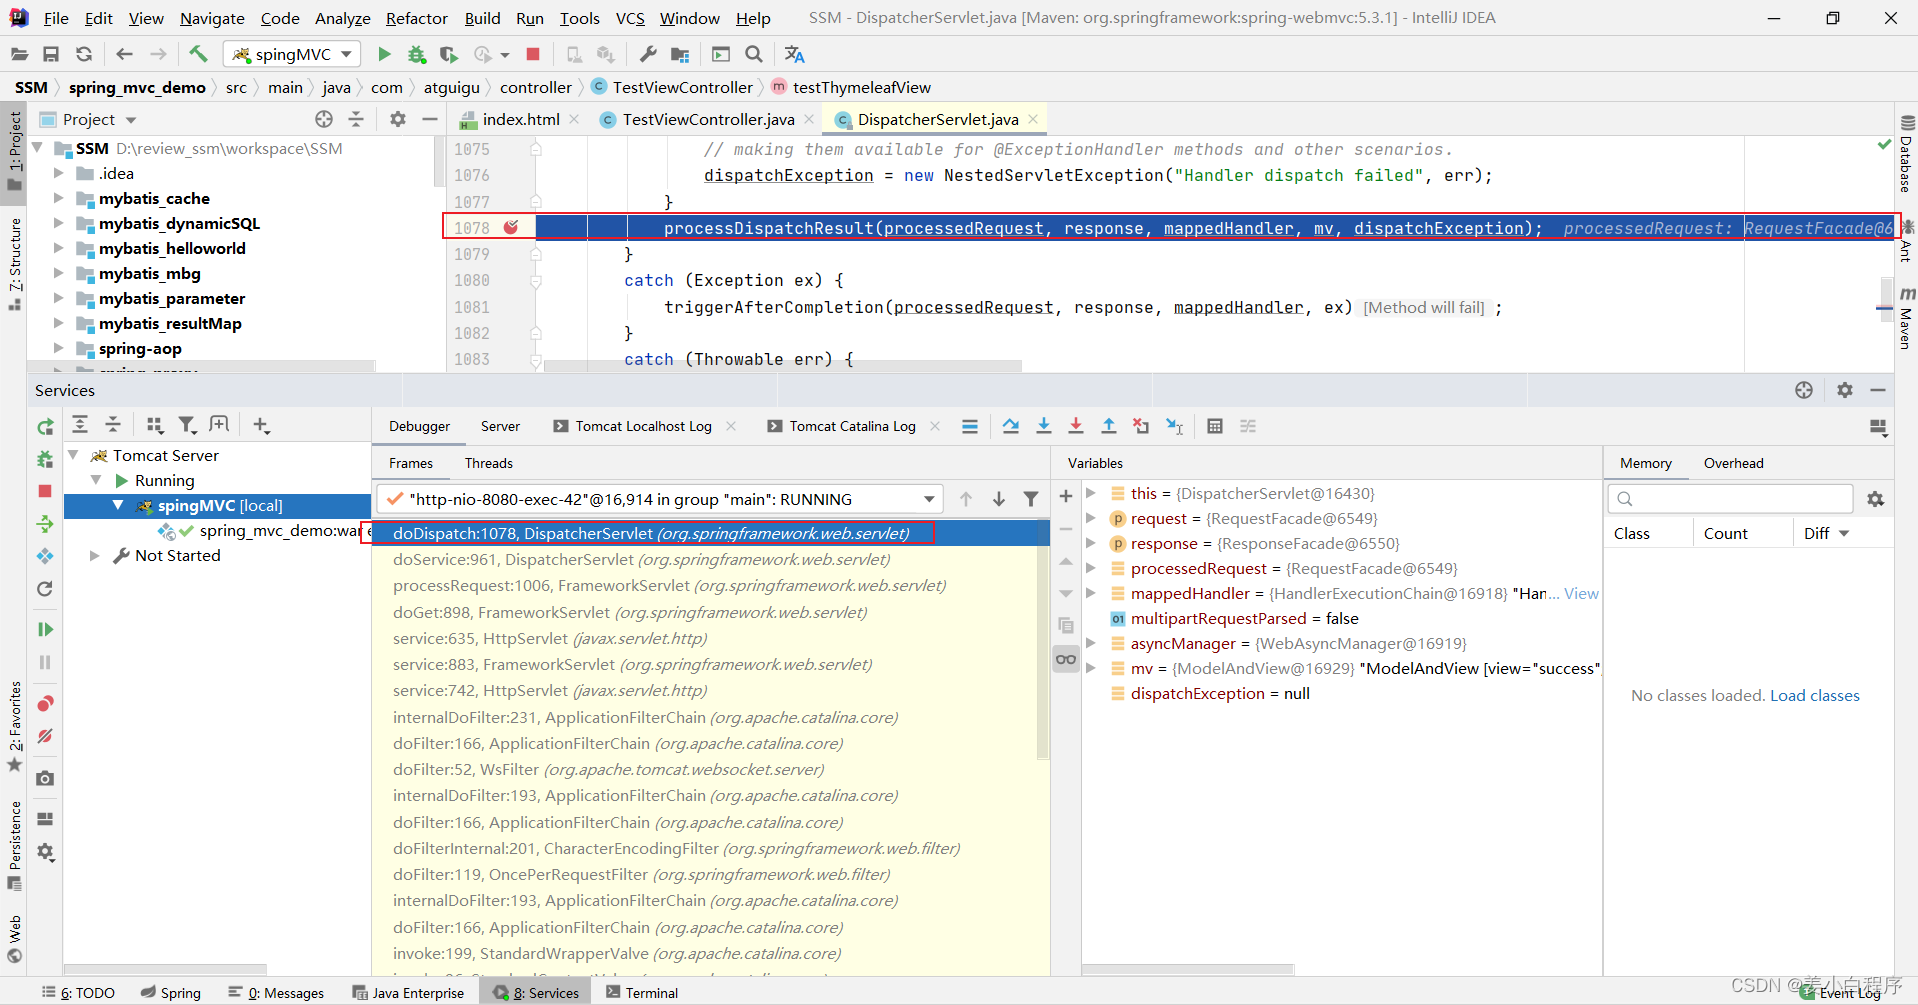Stop the running process with the red square in the main toolbar
This screenshot has width=1918, height=1005.
coord(533,54)
